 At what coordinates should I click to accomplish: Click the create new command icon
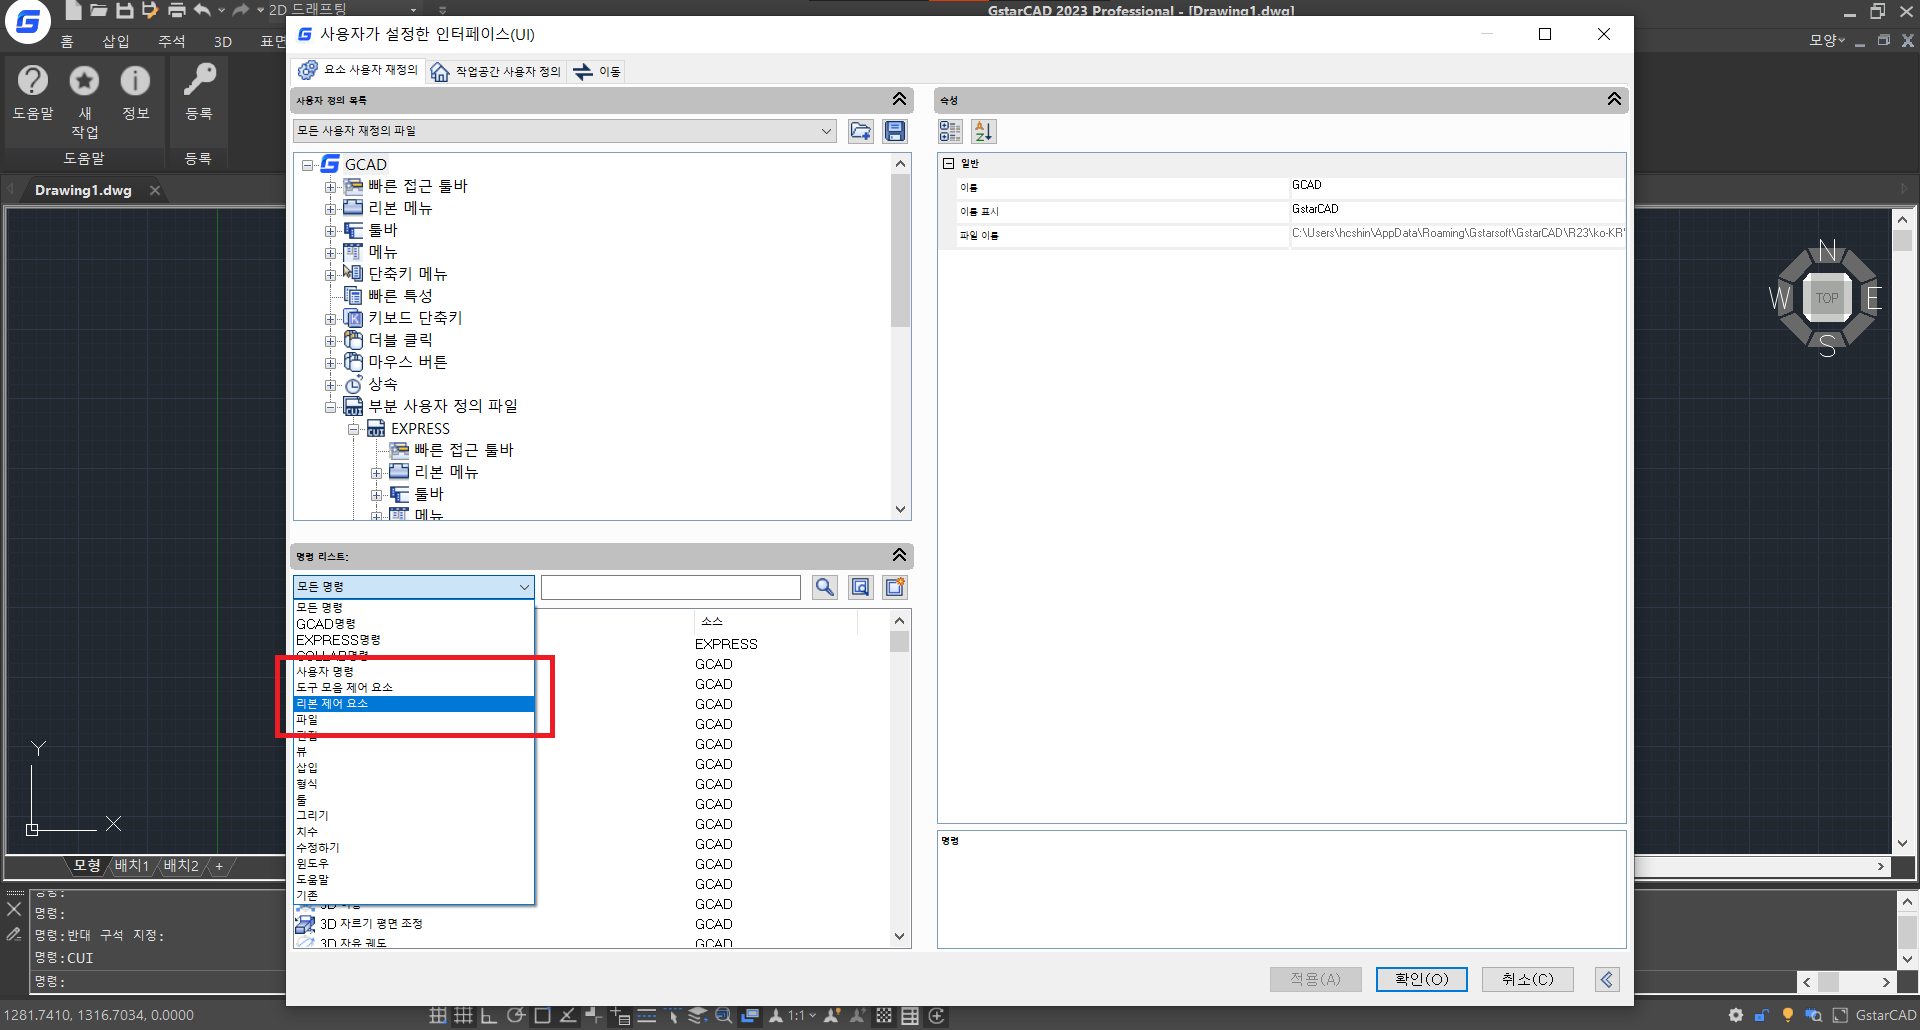coord(895,587)
